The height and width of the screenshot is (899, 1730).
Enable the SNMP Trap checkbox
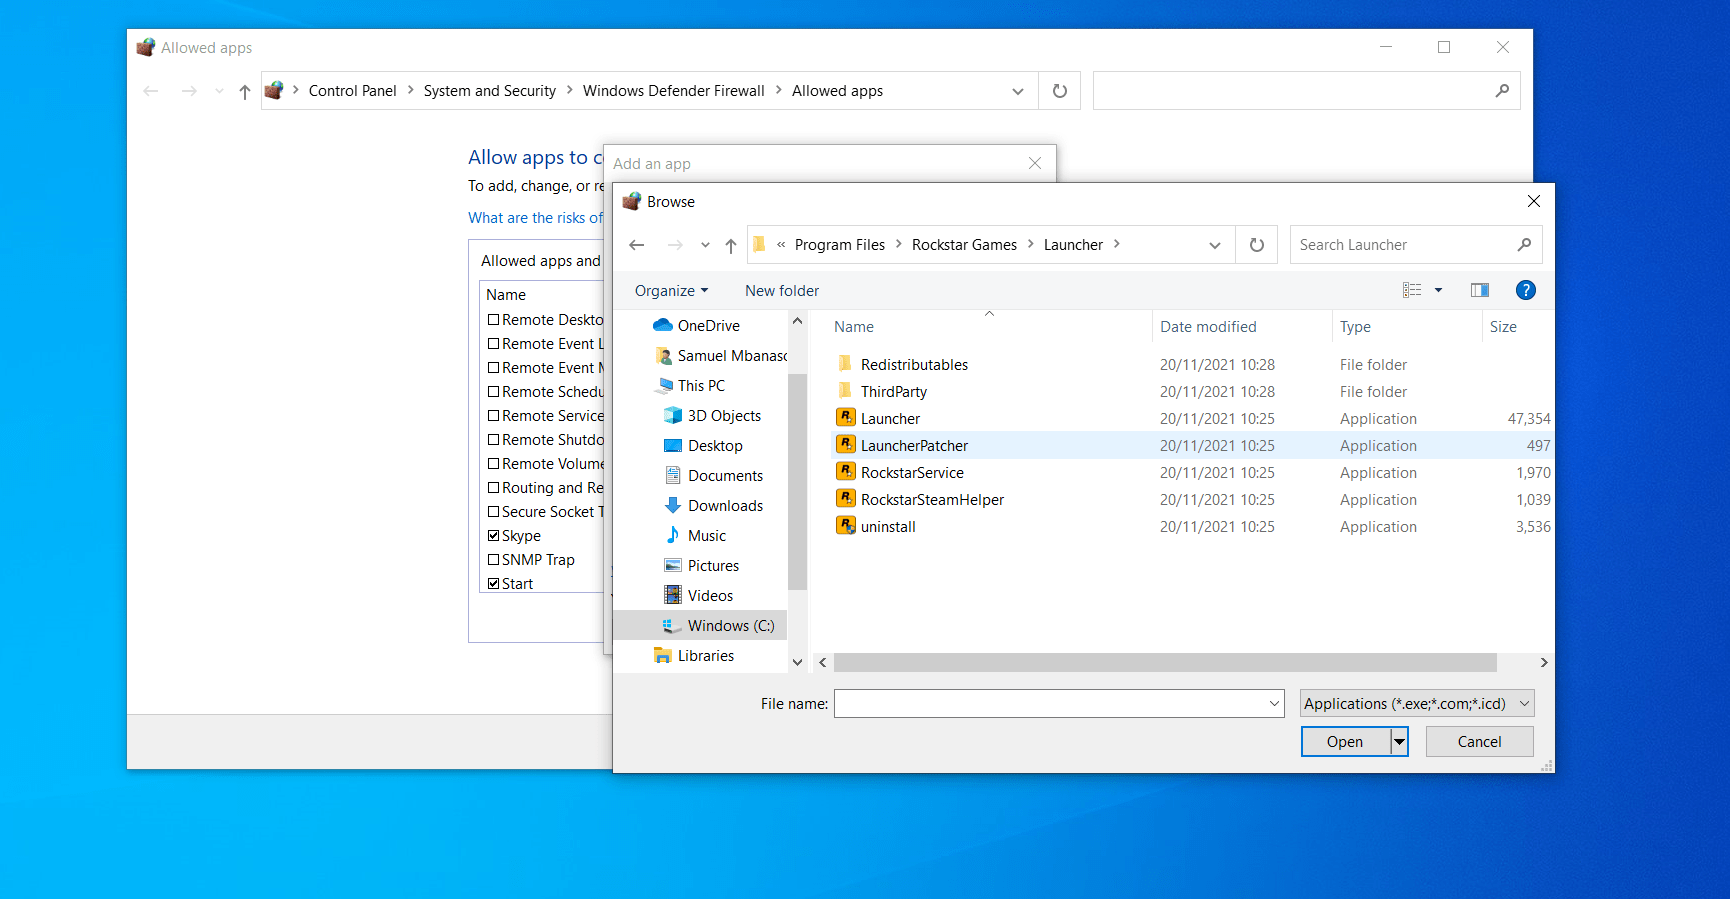(x=494, y=560)
